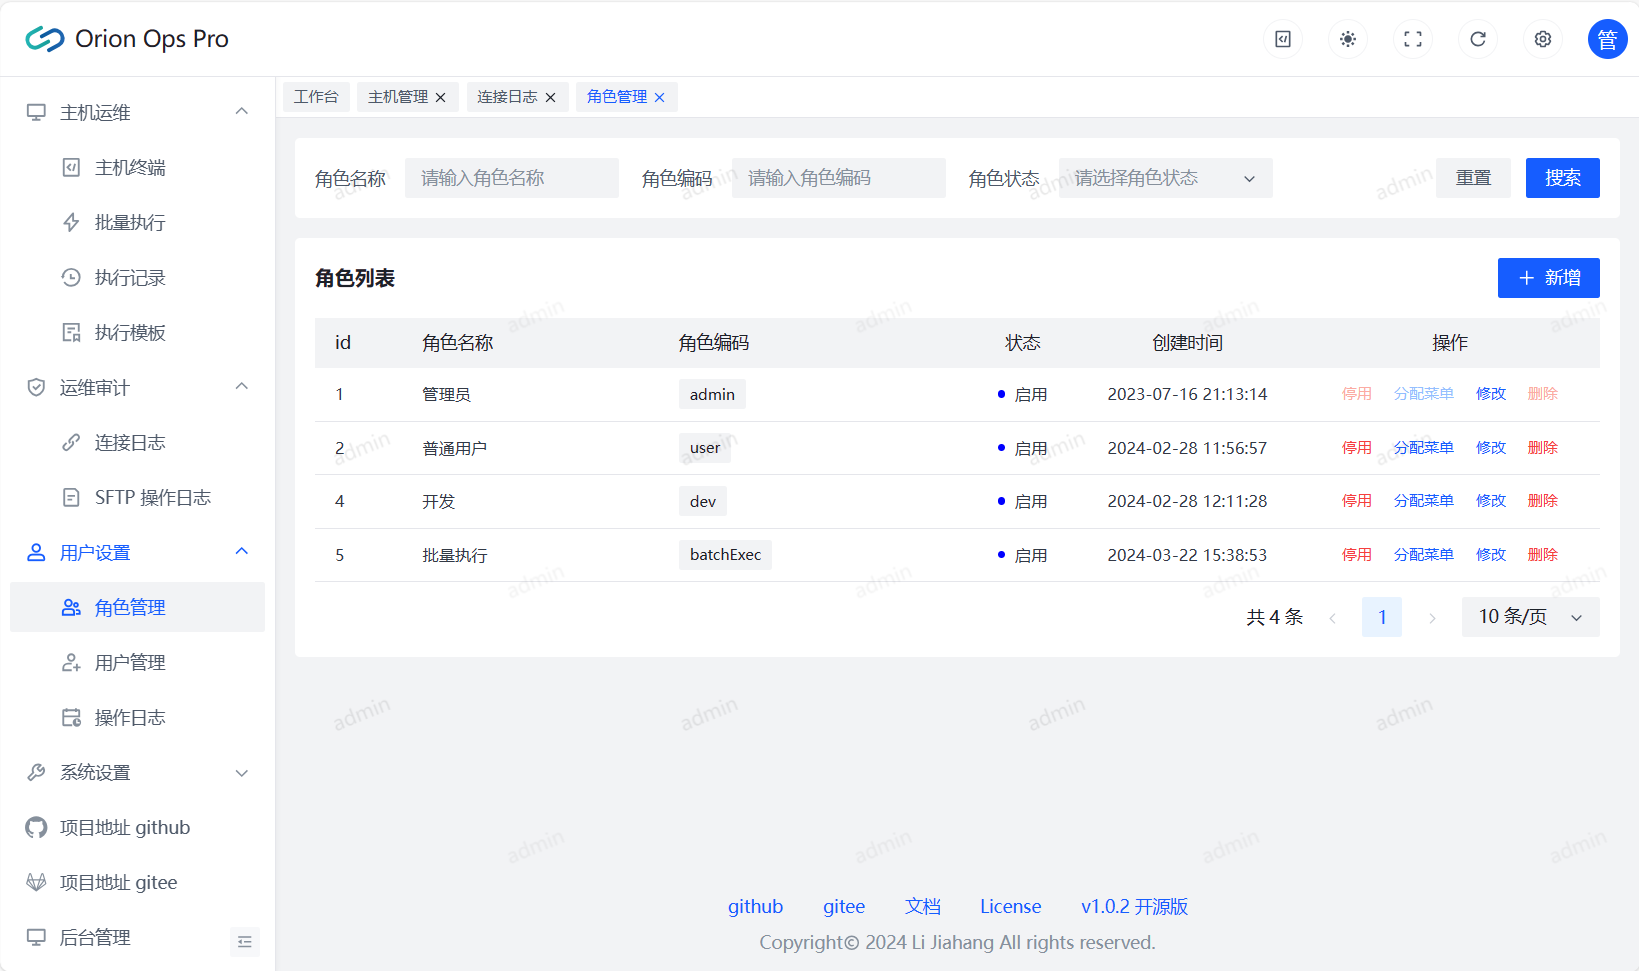The width and height of the screenshot is (1639, 971).
Task: Open the settings gear icon
Action: pos(1543,39)
